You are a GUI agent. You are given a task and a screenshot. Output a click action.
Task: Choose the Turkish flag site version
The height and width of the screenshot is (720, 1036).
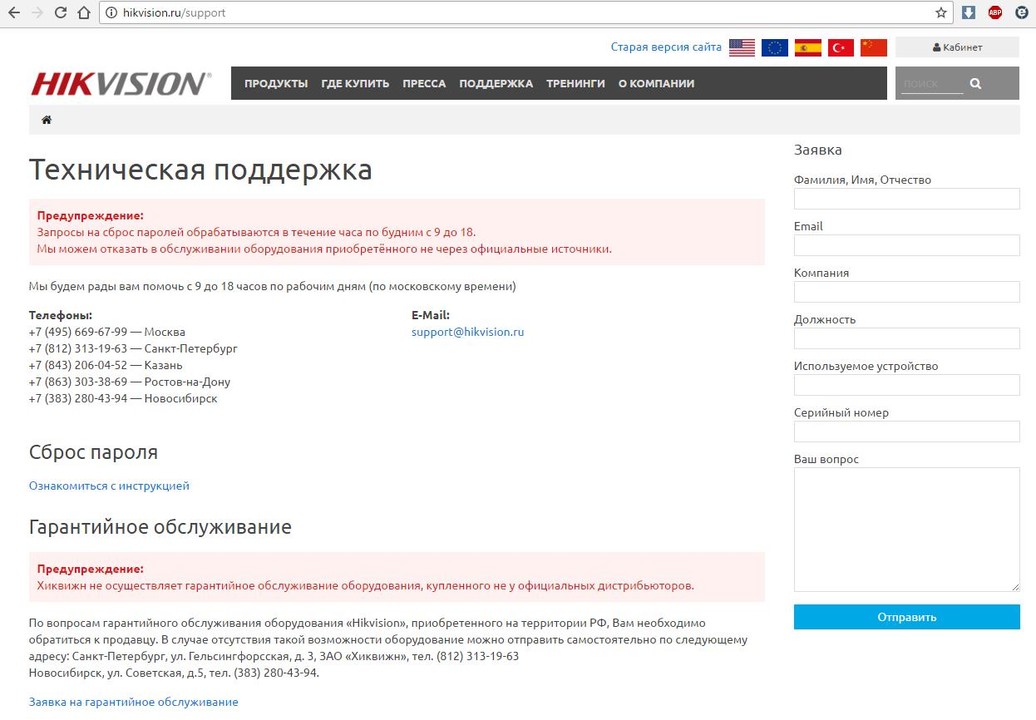point(840,48)
